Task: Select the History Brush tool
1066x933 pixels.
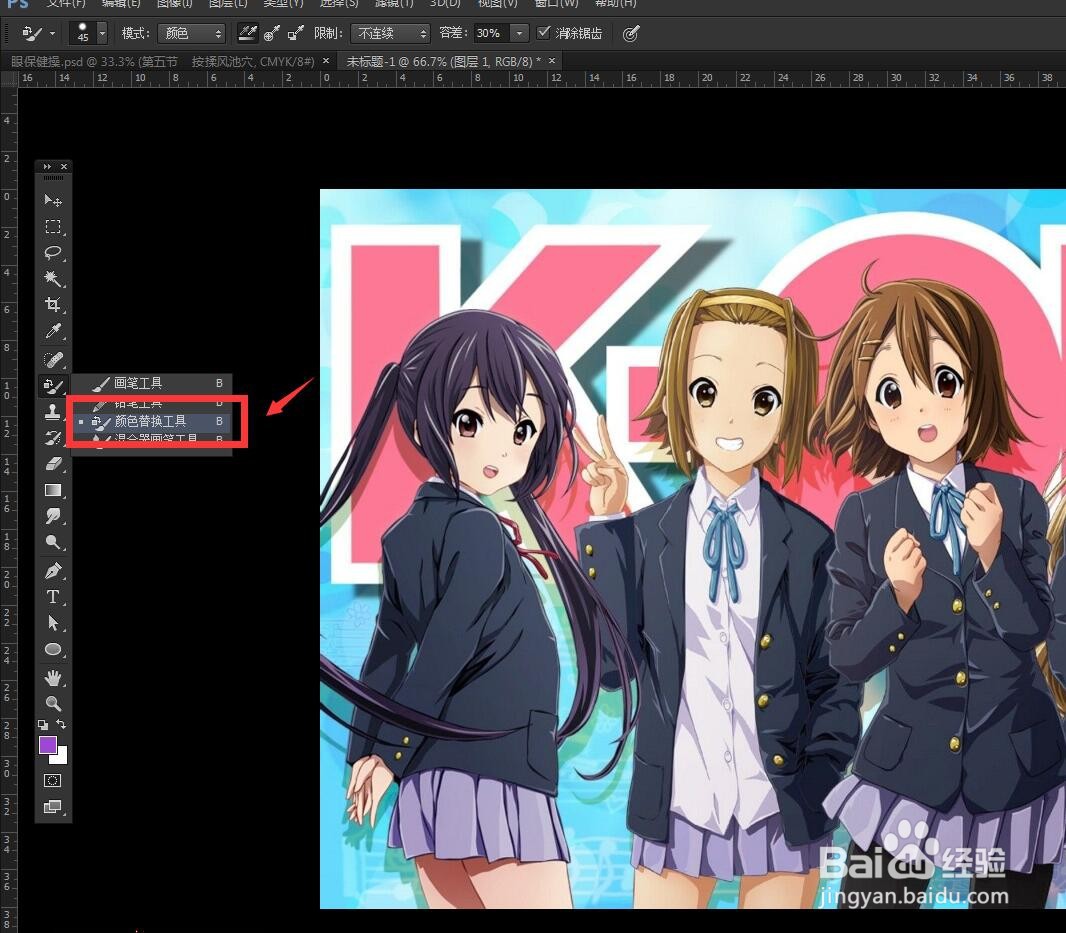Action: pyautogui.click(x=53, y=437)
